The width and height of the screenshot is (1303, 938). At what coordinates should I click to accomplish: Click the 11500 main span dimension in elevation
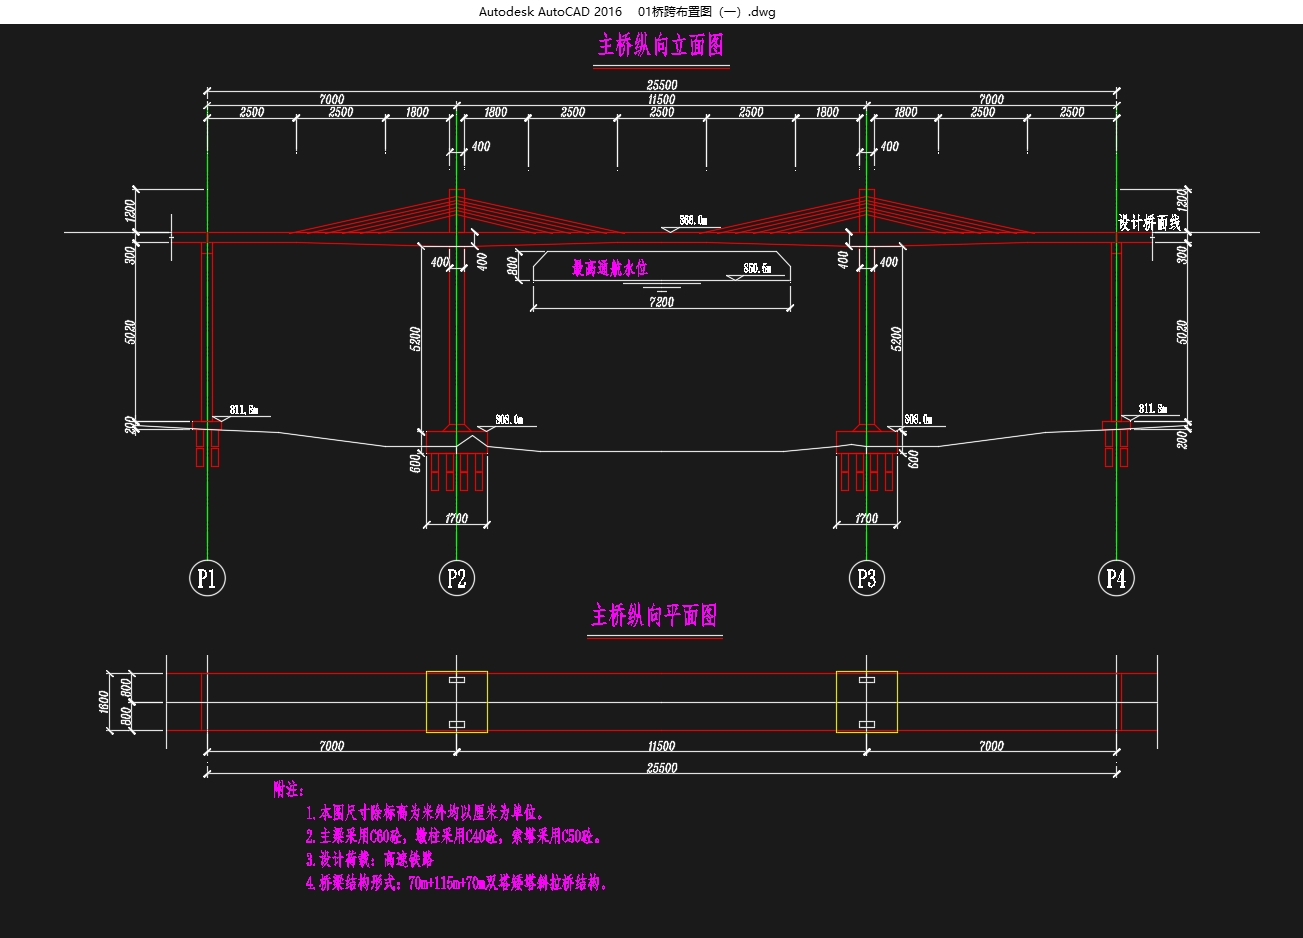(x=661, y=99)
